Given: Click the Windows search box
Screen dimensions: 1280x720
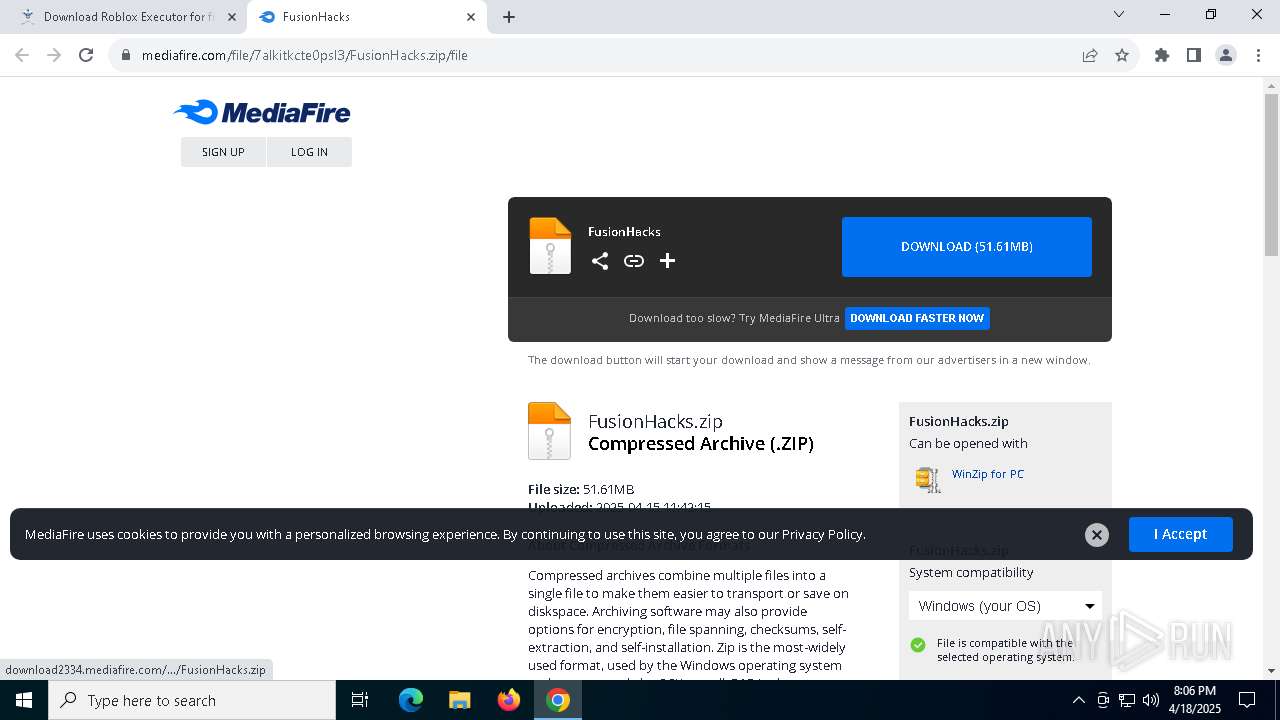Looking at the screenshot, I should pyautogui.click(x=192, y=700).
